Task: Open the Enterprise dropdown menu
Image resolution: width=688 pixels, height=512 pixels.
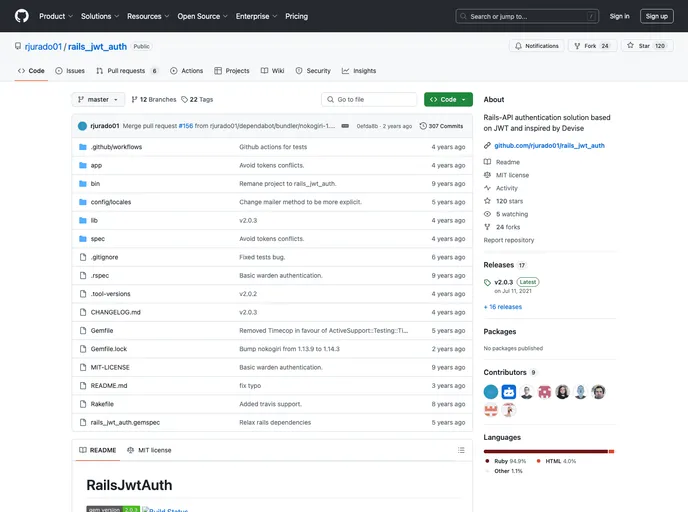Action: tap(256, 16)
